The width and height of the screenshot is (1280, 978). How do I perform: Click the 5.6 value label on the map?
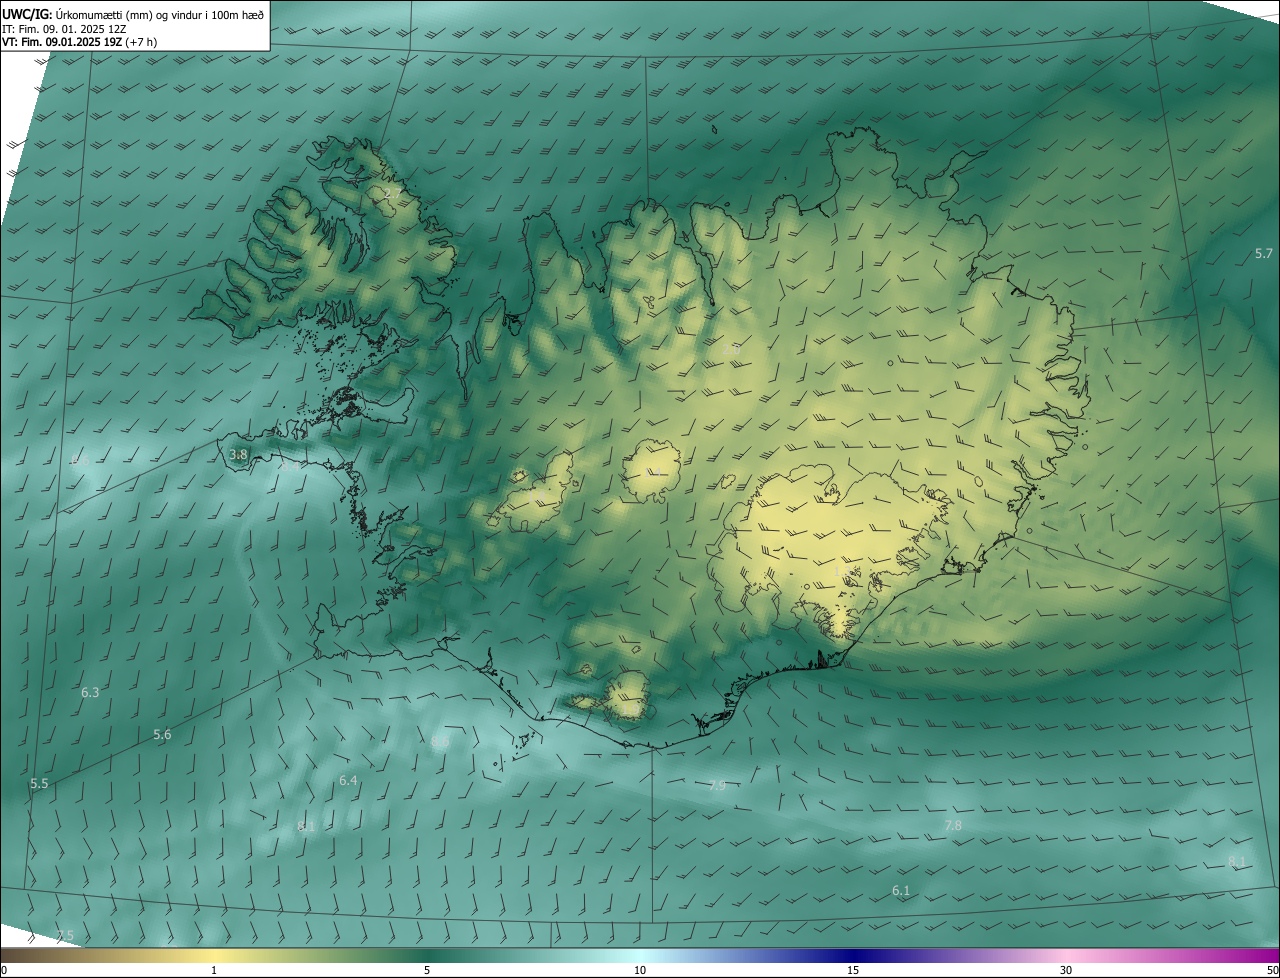tap(162, 735)
